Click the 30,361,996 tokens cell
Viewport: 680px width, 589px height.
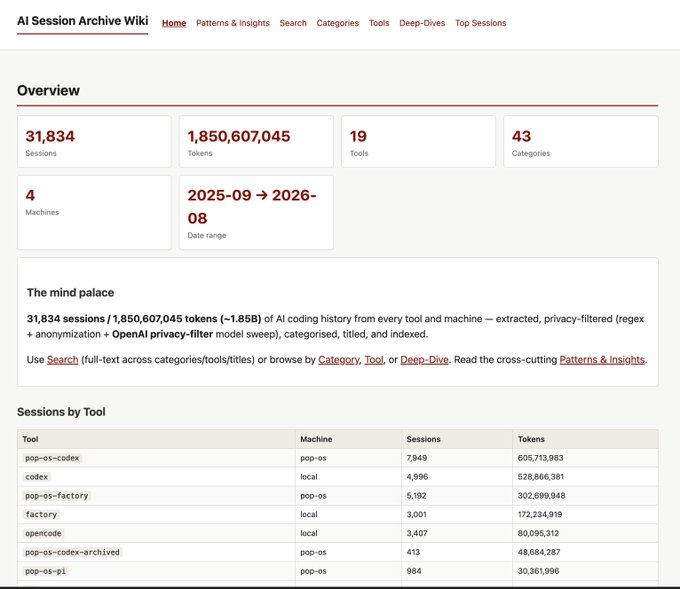(x=585, y=571)
